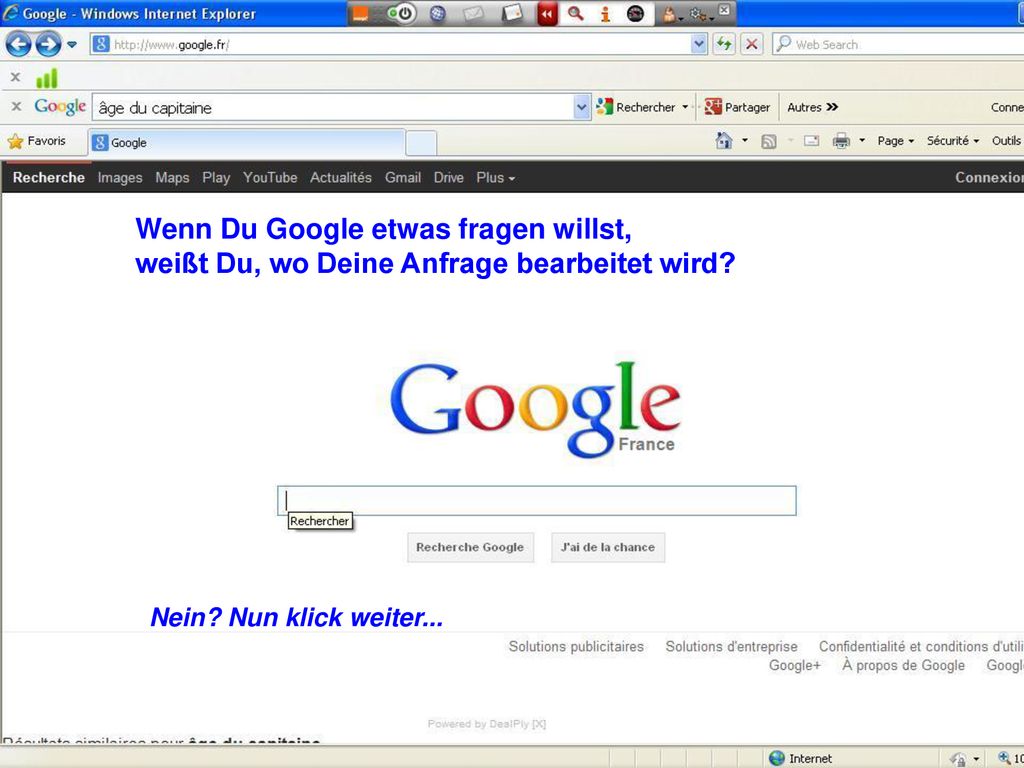Click the orange info 'i' icon
Screen dimensions: 1024x768
[605, 14]
